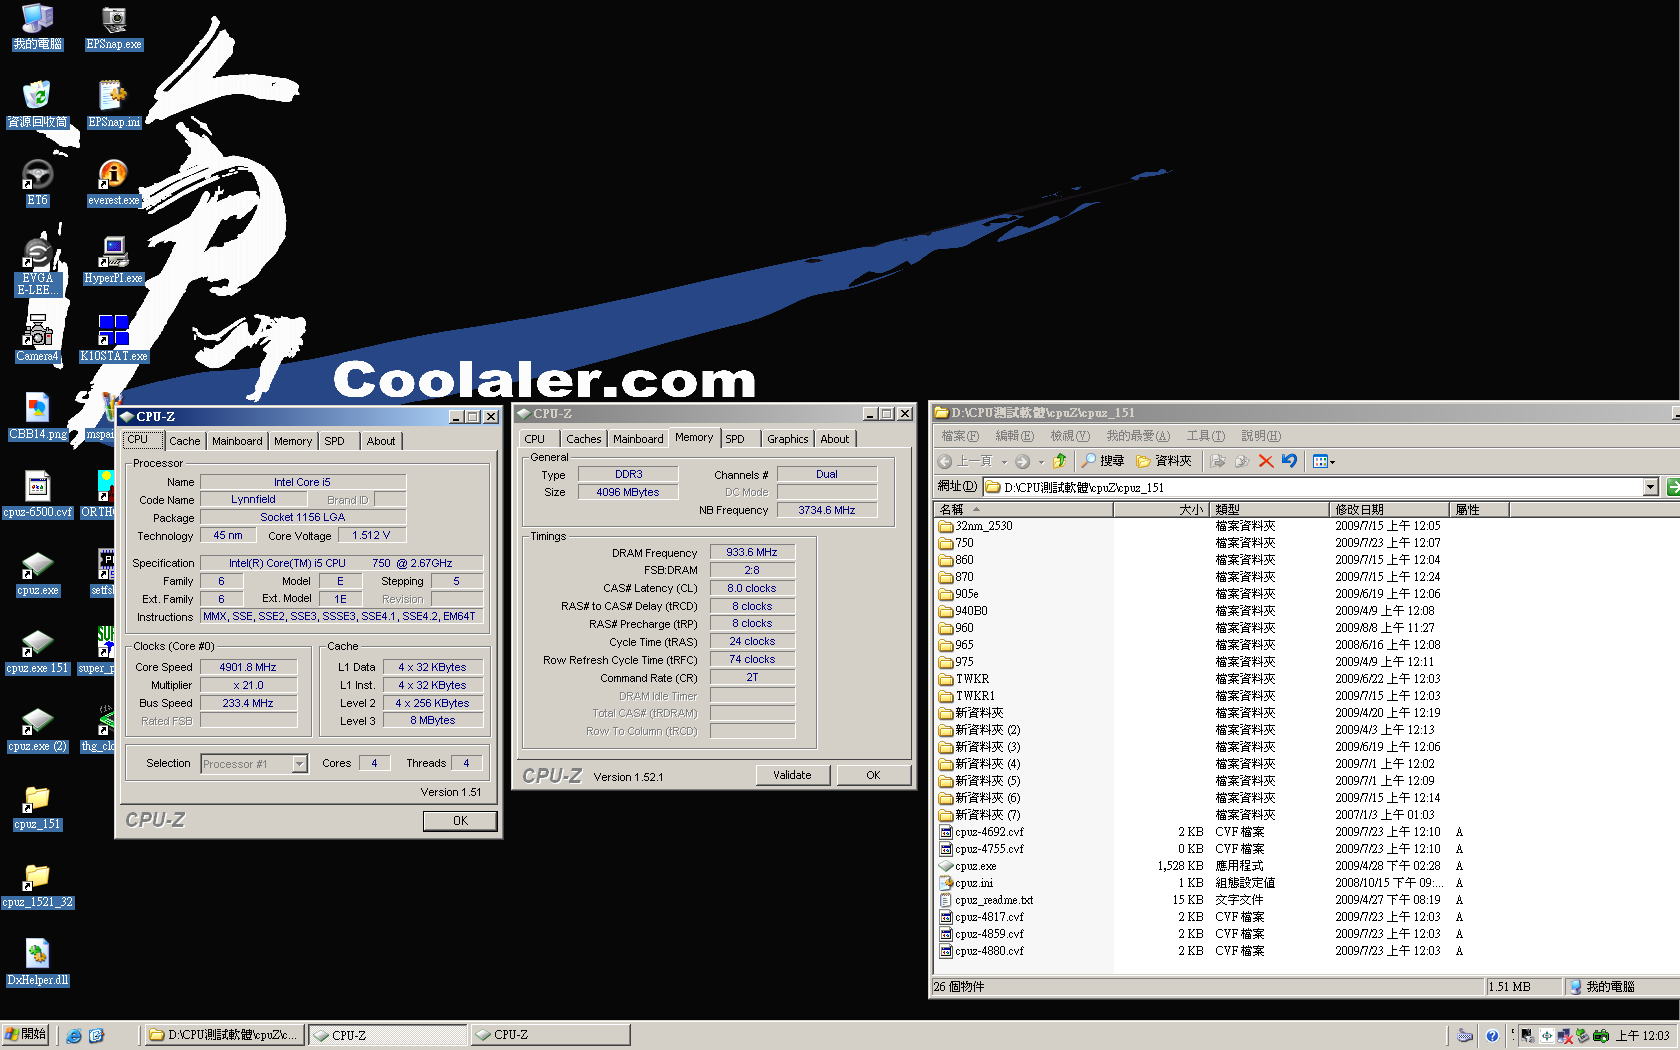Open the EVGA E-LEET desktop shortcut
Screen dimensions: 1680x1050
[37, 267]
